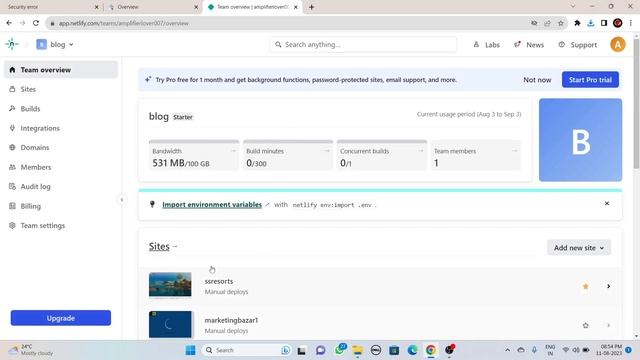
Task: Open a new browser tab
Action: (x=311, y=7)
